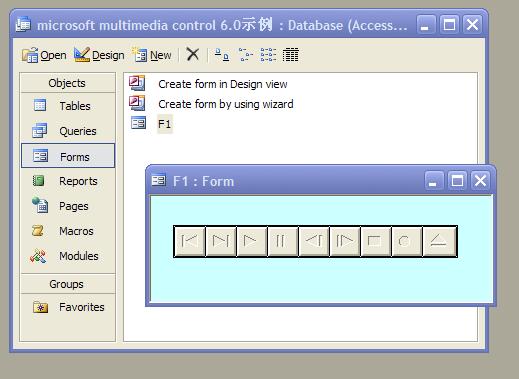Switch to Large Icons view
The image size is (519, 379).
coord(222,55)
